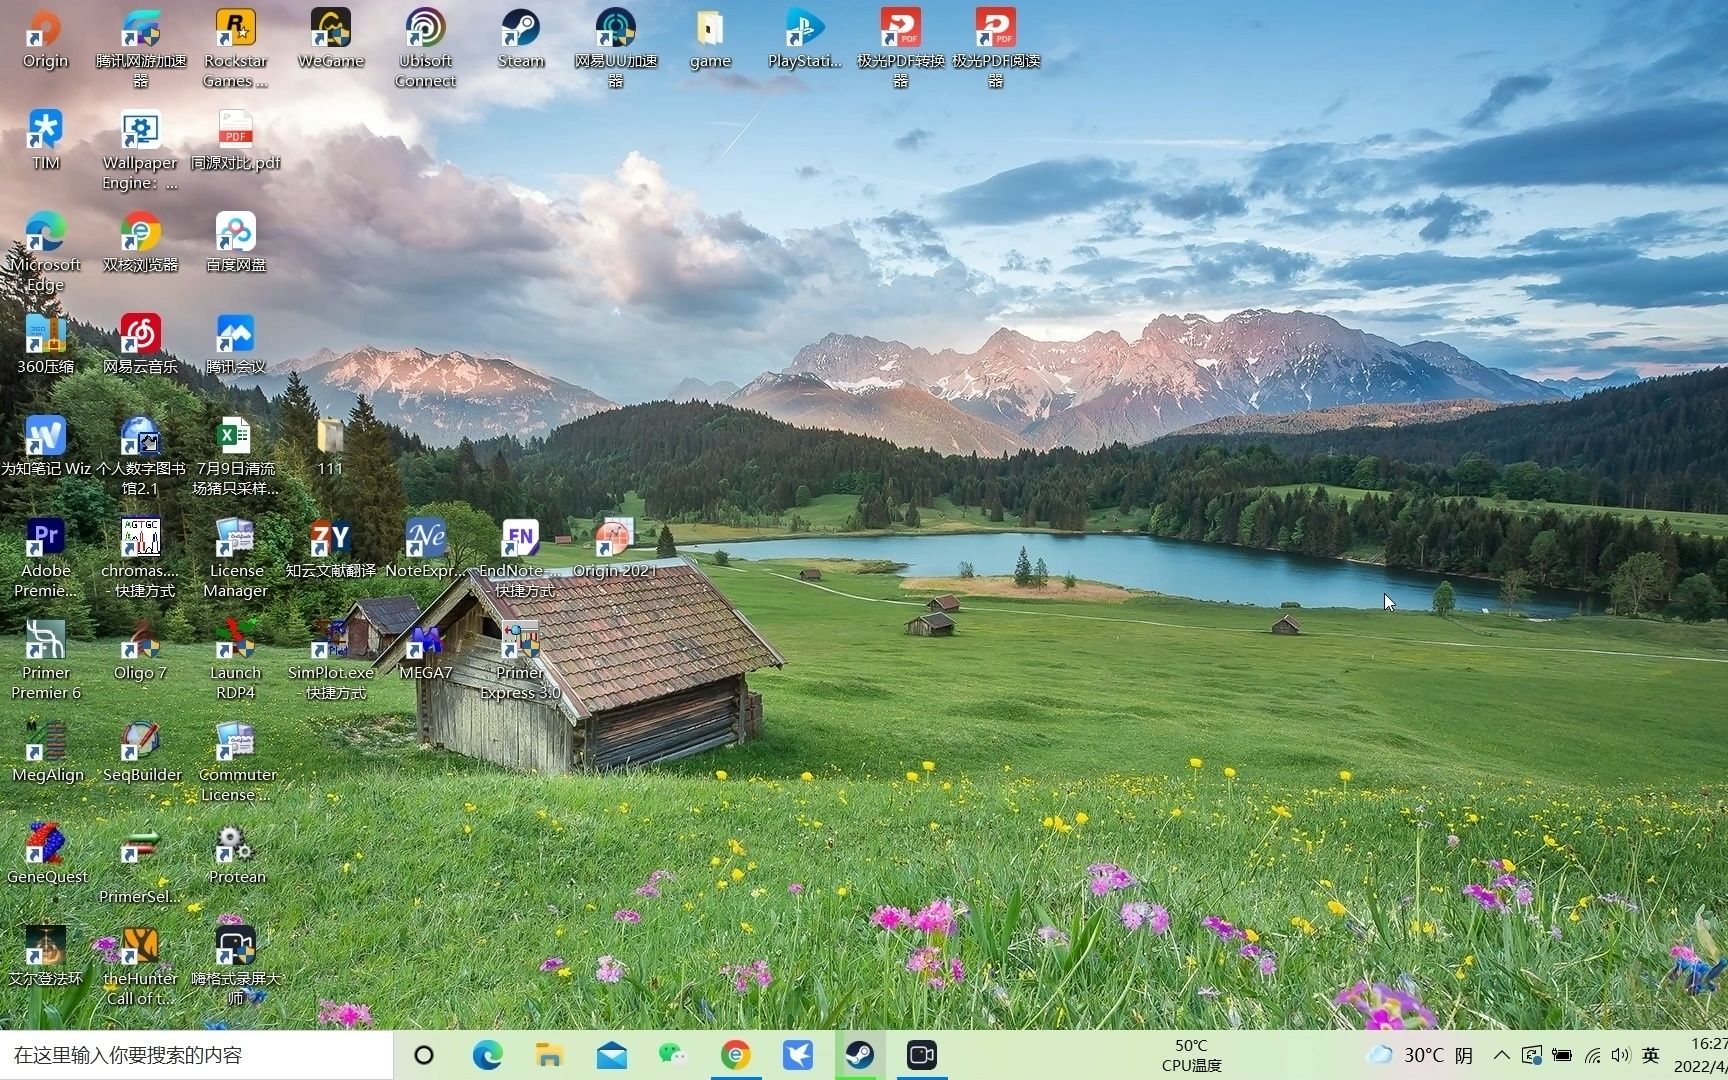This screenshot has height=1080, width=1728.
Task: Open the Origin desktop shortcut
Action: 45,40
